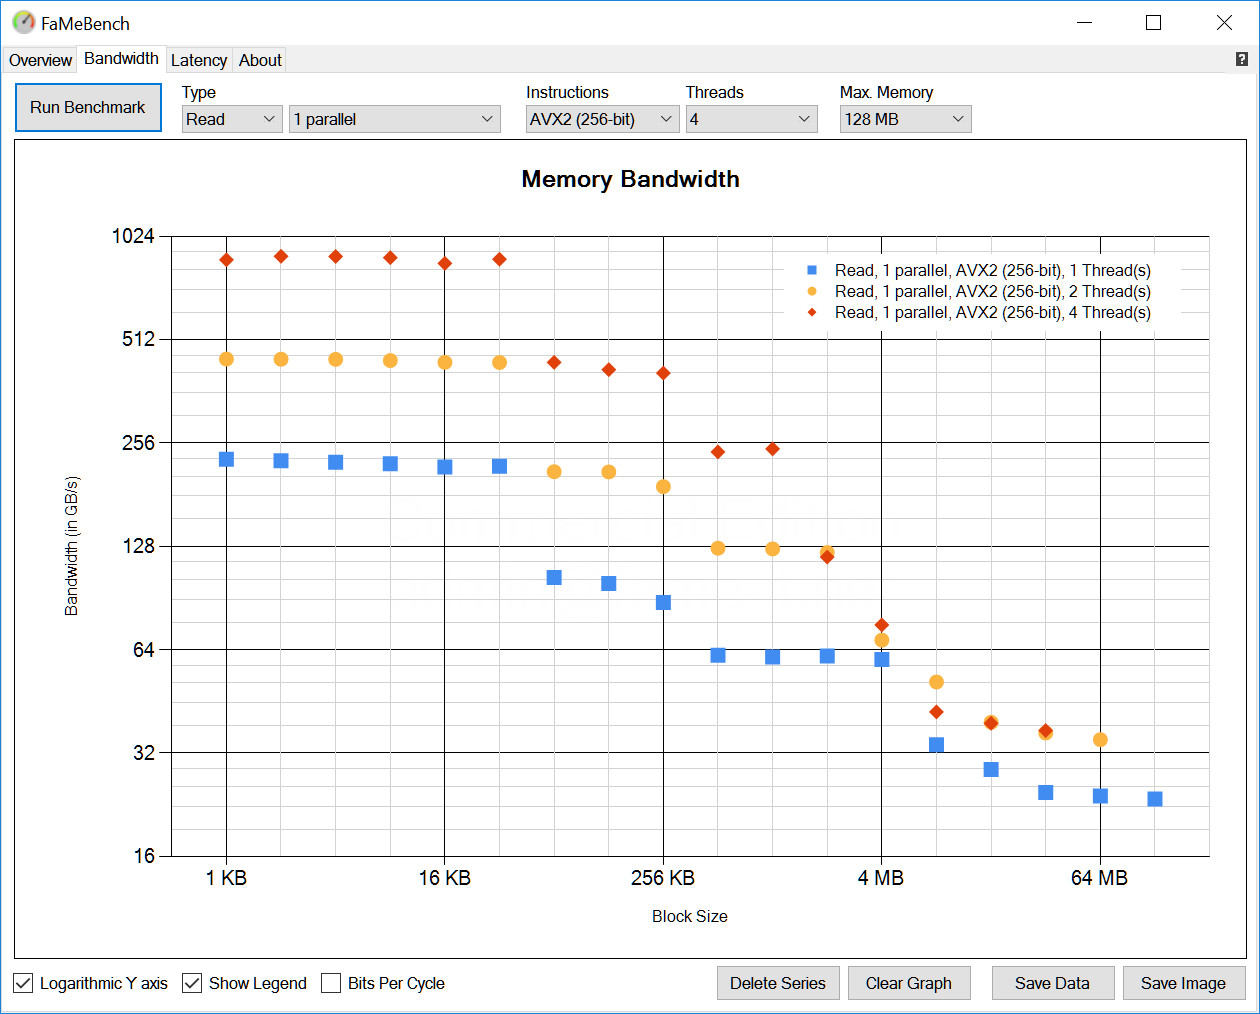1260x1014 pixels.
Task: Click the 64 Y-axis tick label
Action: click(x=144, y=650)
